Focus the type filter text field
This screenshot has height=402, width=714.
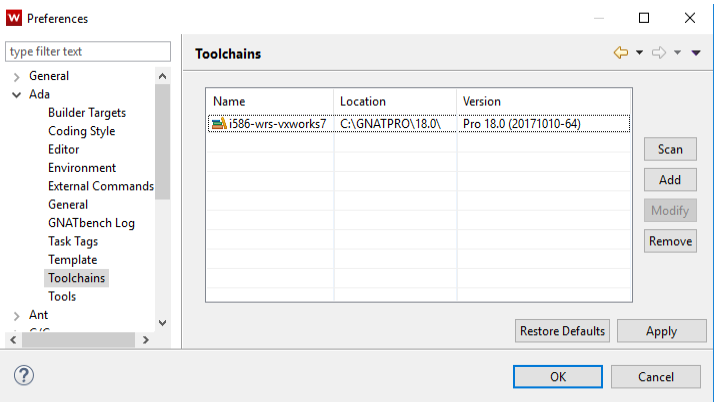pos(88,51)
